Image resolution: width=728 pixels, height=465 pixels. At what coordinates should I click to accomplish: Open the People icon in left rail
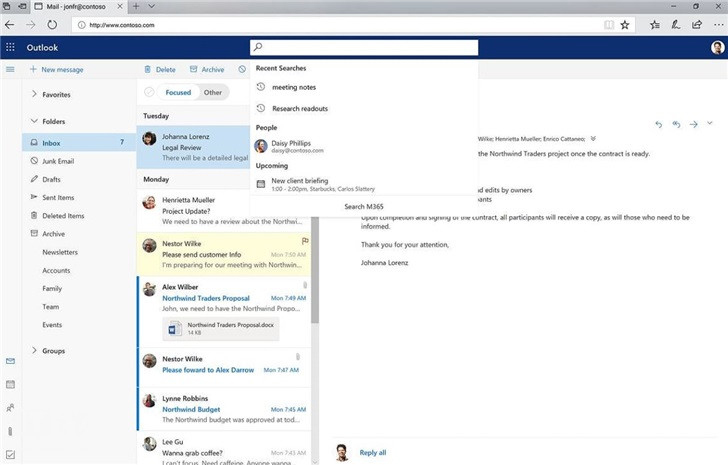point(10,407)
